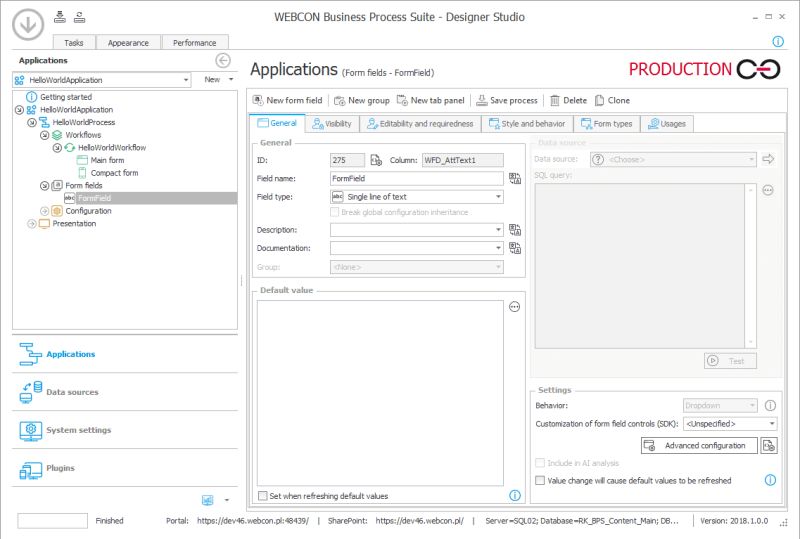Click the Field name input box

417,178
